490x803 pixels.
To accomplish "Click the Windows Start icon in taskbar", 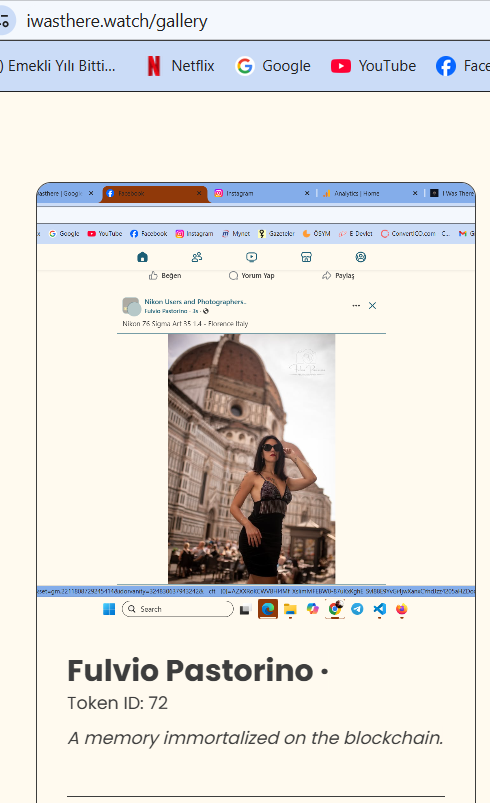I will point(109,609).
